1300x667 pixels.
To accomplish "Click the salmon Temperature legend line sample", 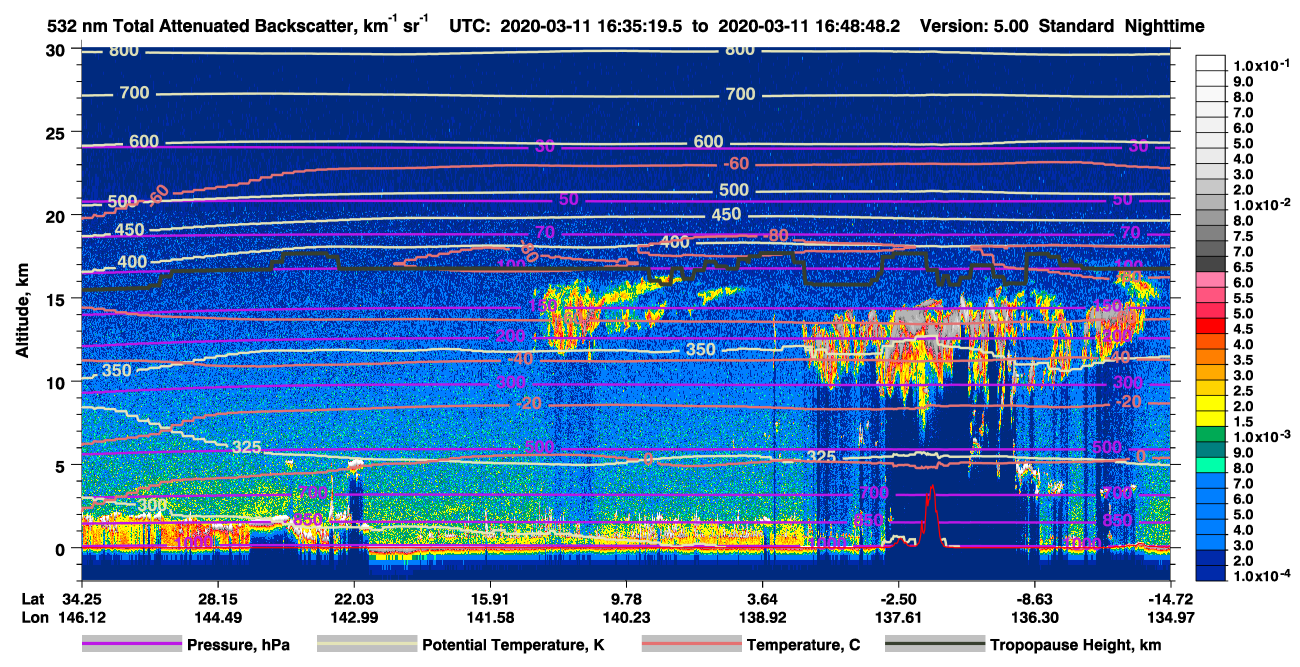I will click(690, 645).
